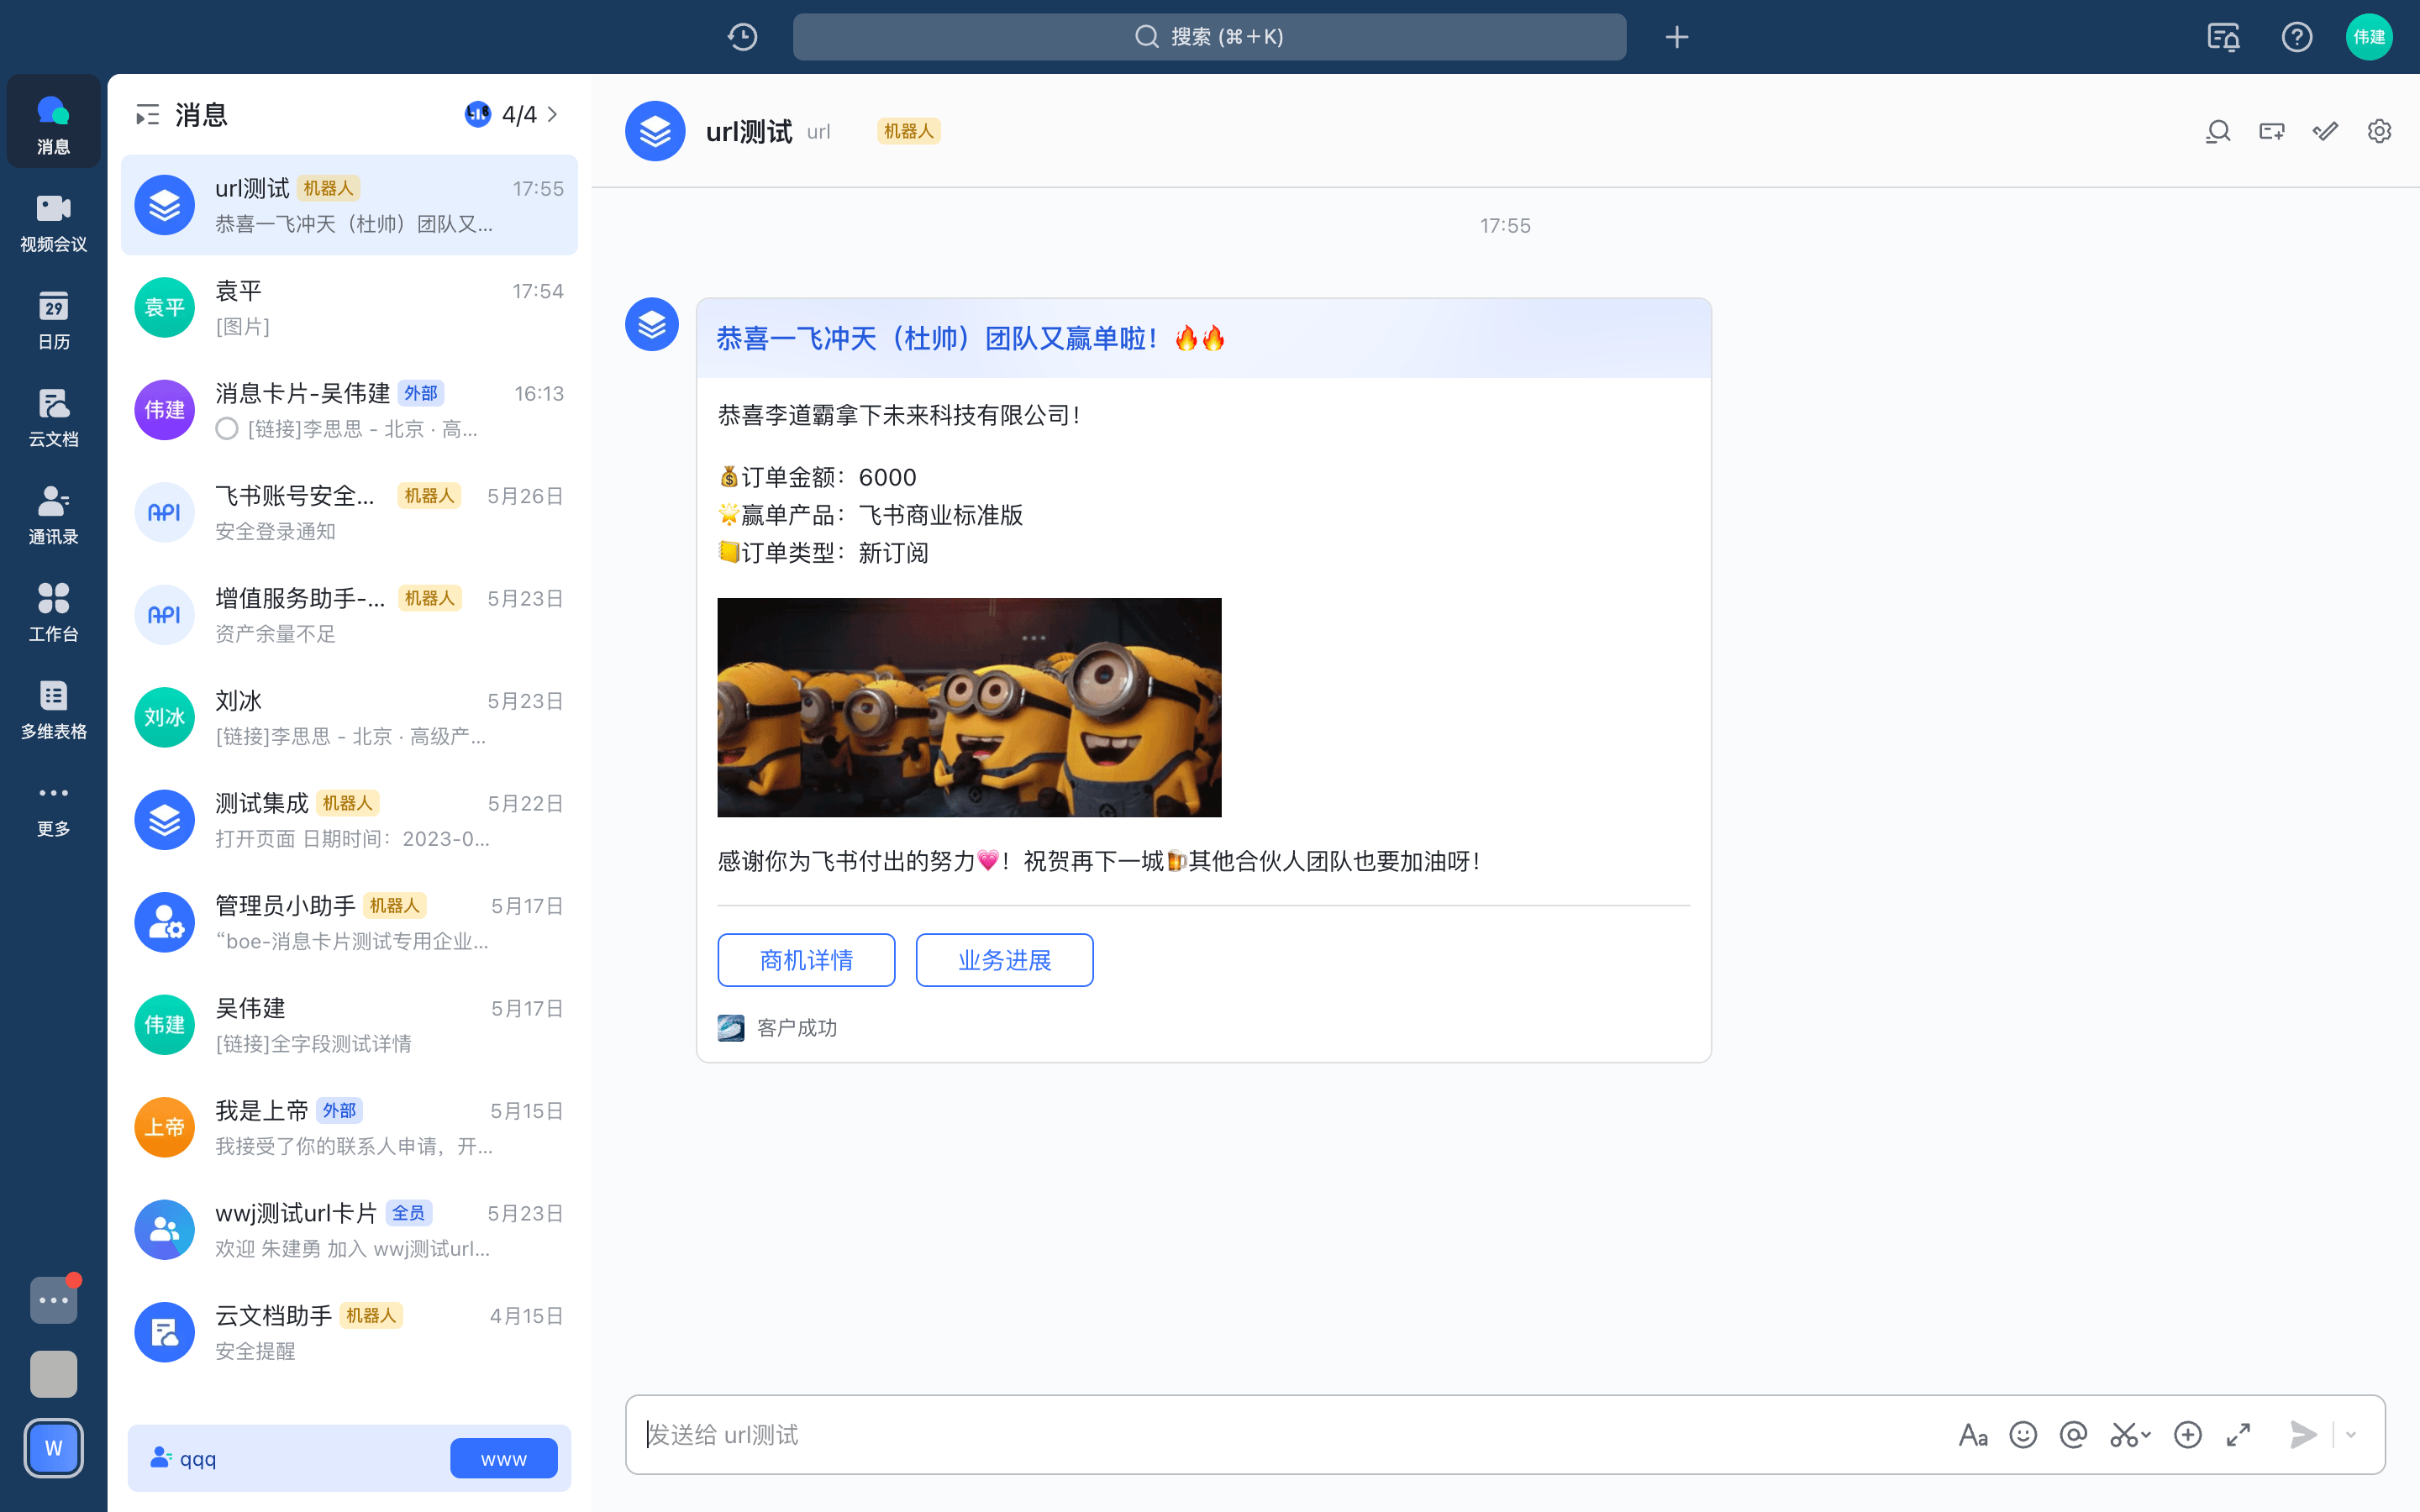Open the screenshot options dropdown arrow
The width and height of the screenshot is (2420, 1512).
[x=2146, y=1435]
